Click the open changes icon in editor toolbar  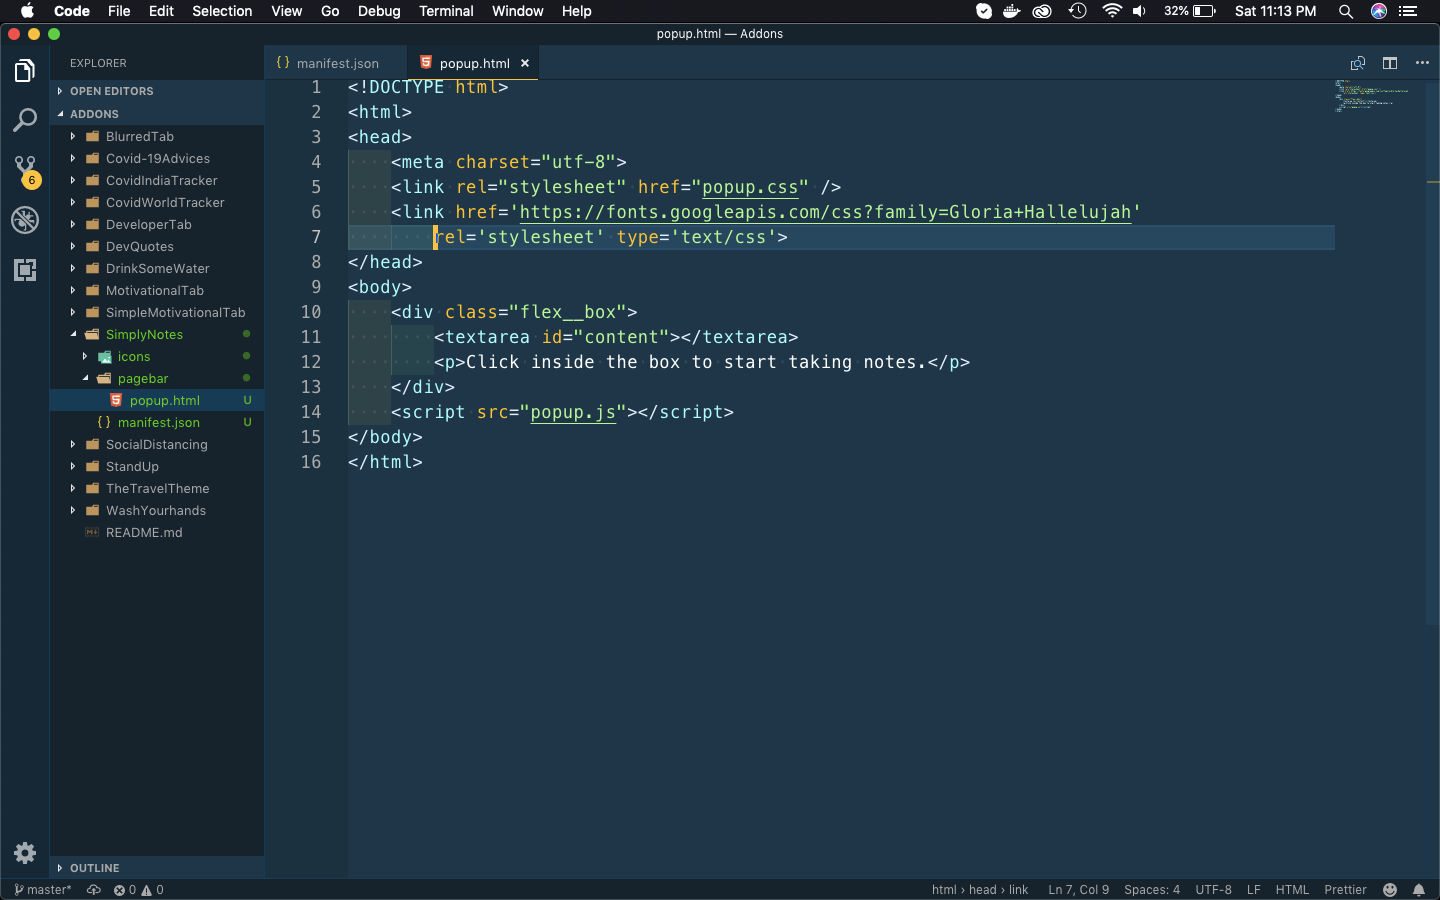pyautogui.click(x=1357, y=63)
